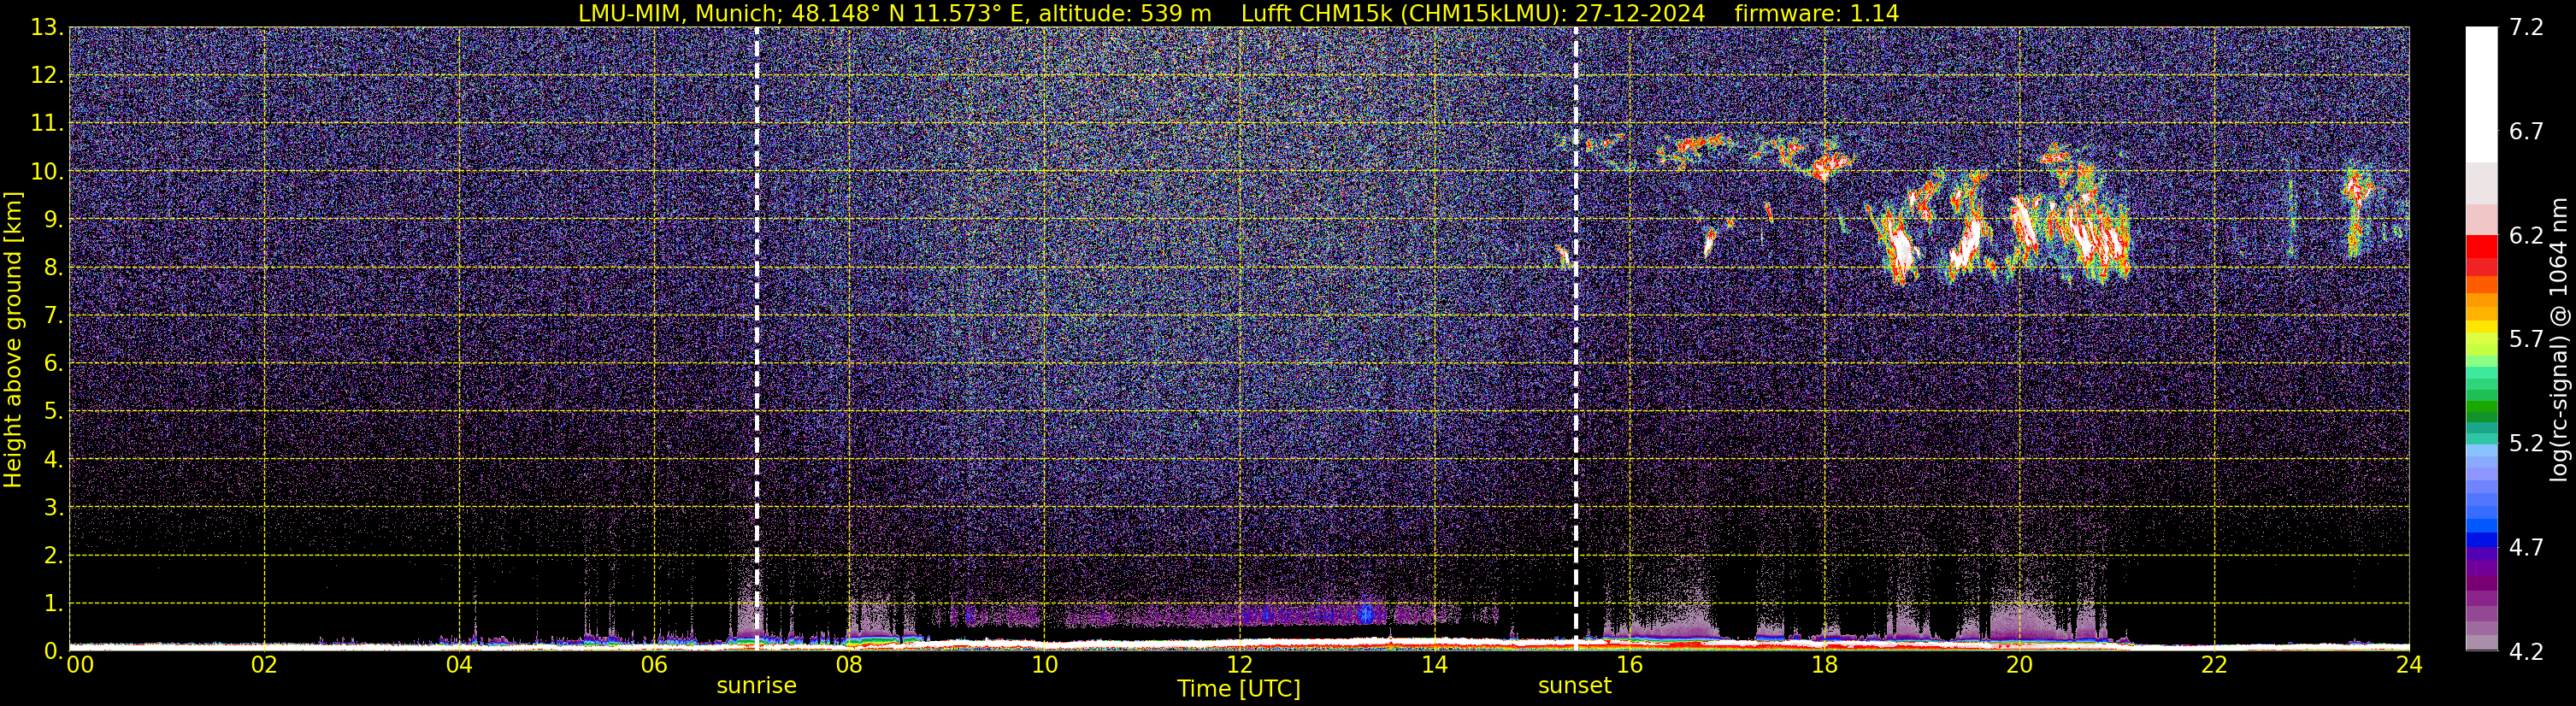The height and width of the screenshot is (706, 2576).
Task: Click time tick label '06'
Action: (654, 665)
